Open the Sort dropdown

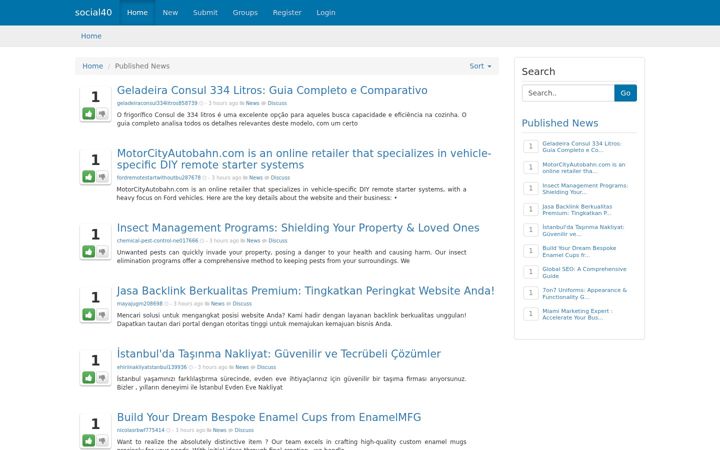pyautogui.click(x=480, y=66)
